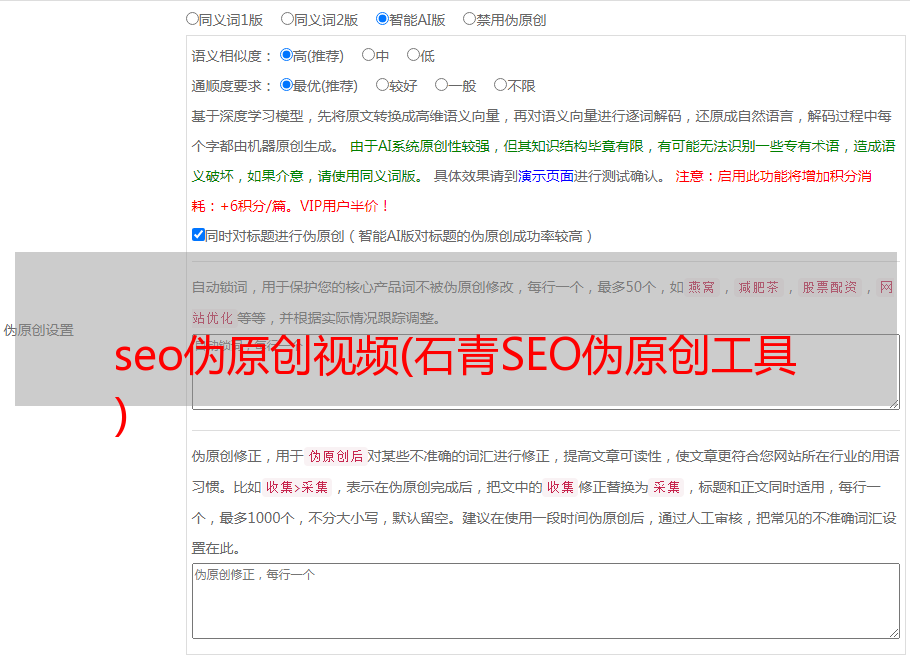The height and width of the screenshot is (658, 911).
Task: Set 语义相似度 to 高(推荐)
Action: click(x=286, y=55)
